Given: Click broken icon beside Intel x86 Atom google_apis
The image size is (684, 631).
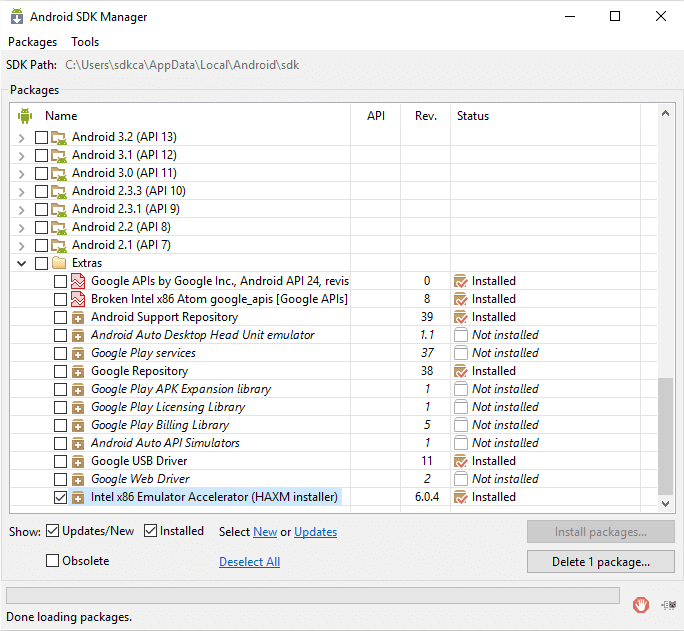Looking at the screenshot, I should 78,299.
